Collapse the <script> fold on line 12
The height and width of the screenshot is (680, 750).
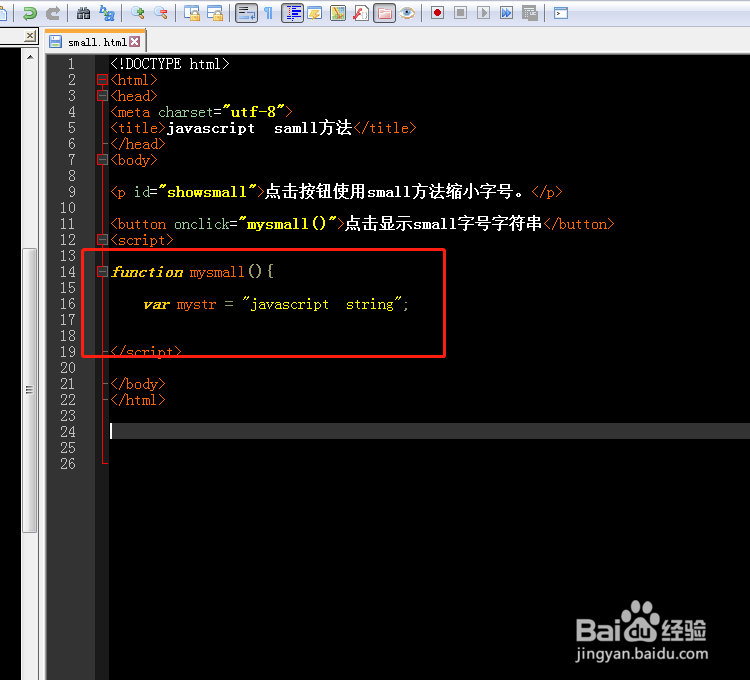[102, 240]
